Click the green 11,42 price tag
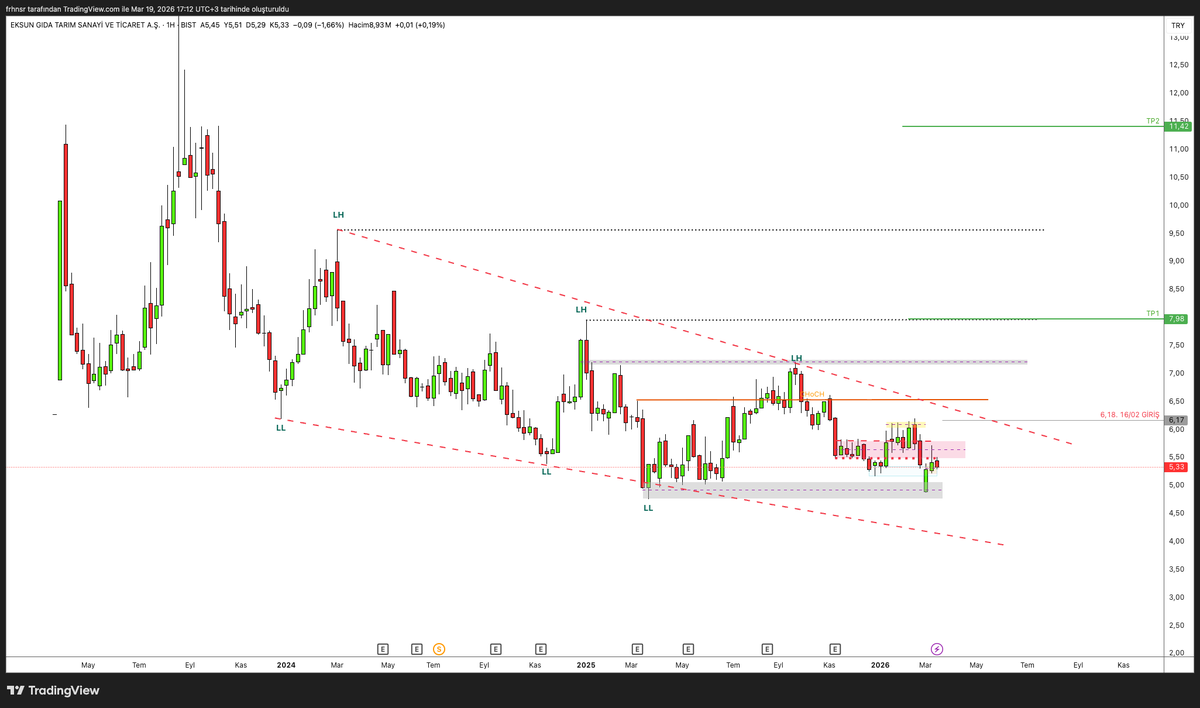This screenshot has height=708, width=1200. [x=1178, y=126]
